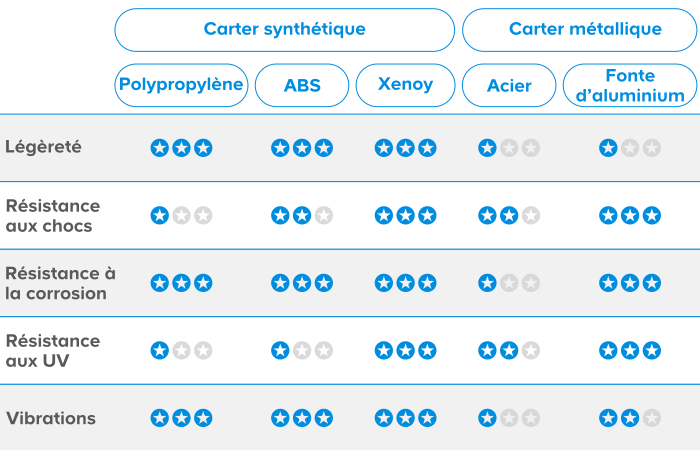Select the Carter métallique header pill

579,30
